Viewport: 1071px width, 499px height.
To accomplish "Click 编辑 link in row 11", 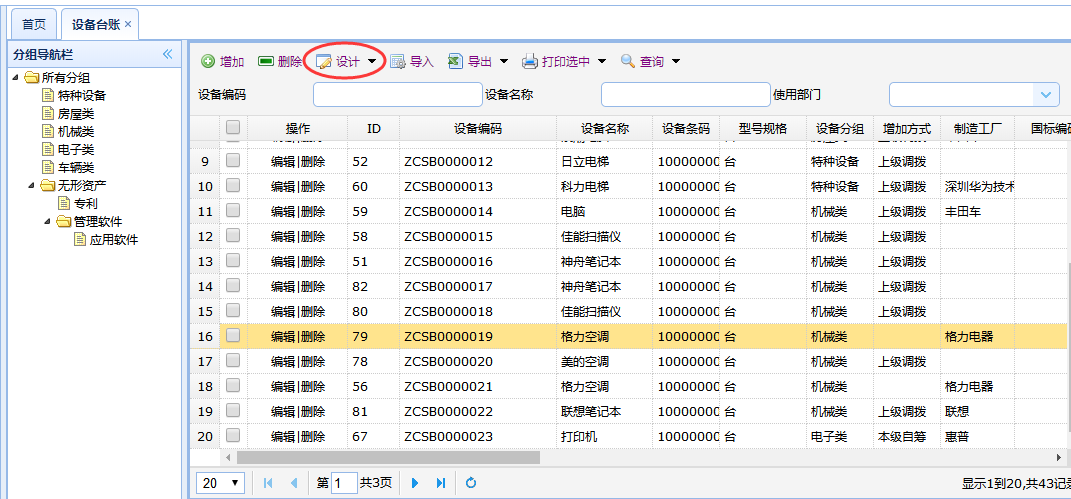I will click(x=283, y=211).
